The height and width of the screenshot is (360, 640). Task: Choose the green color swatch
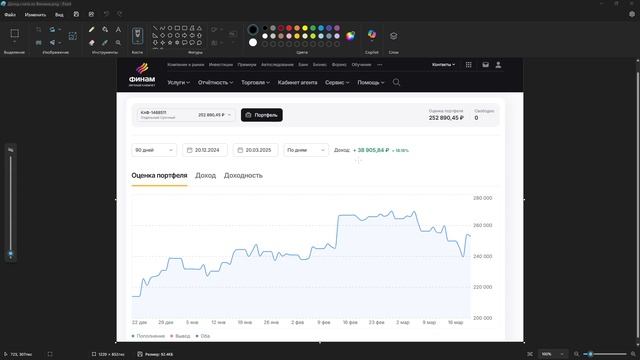point(313,28)
